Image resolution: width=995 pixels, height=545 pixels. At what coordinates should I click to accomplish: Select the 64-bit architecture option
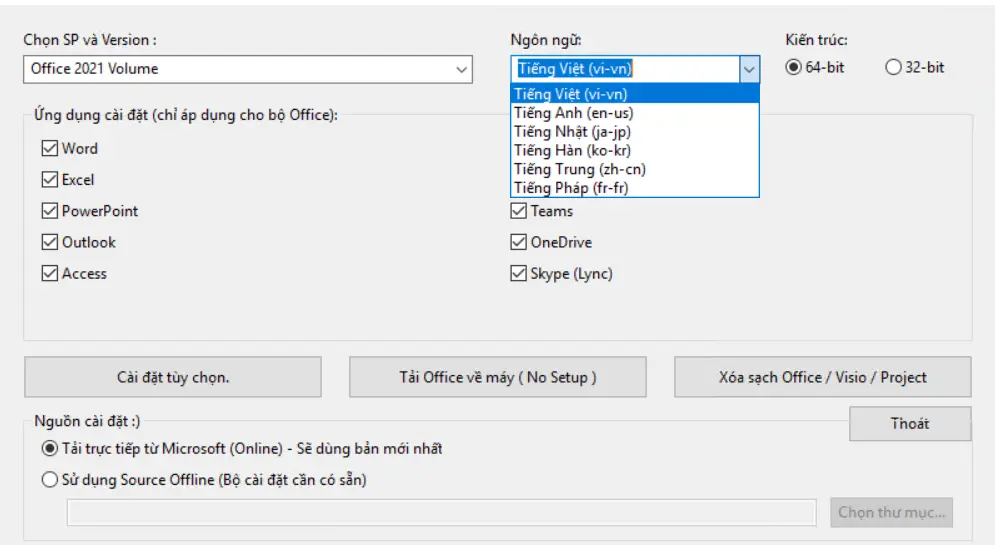pos(794,68)
